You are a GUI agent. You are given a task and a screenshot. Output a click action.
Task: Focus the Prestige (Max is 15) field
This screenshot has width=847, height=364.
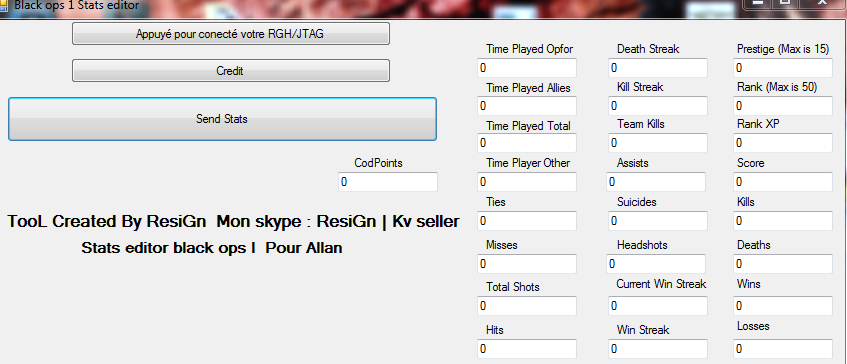[783, 68]
